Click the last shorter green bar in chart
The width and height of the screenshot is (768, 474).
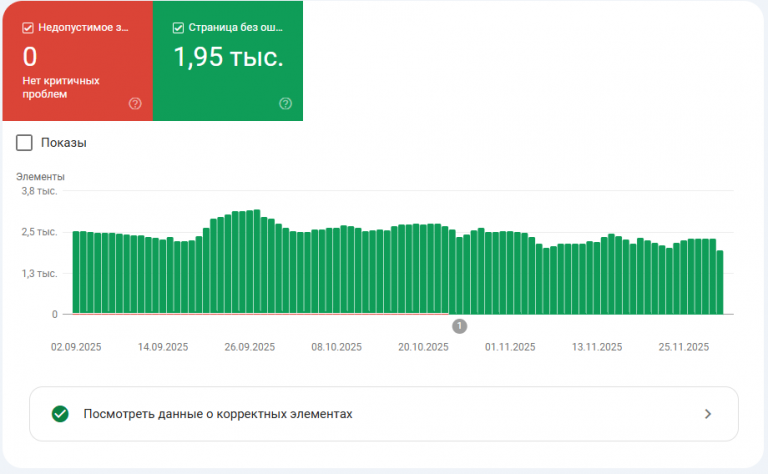(x=720, y=283)
